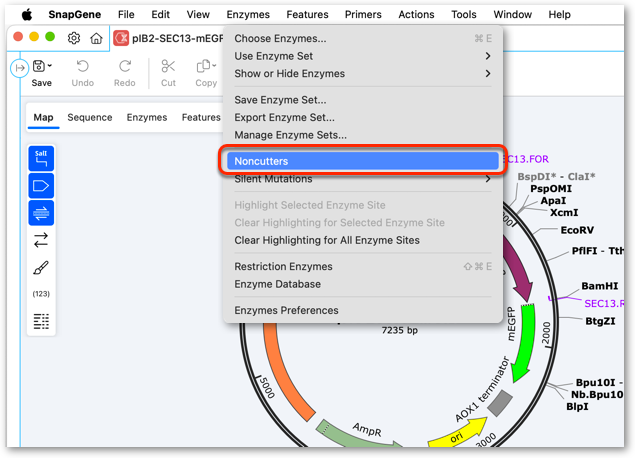
Task: Open the Tools menu
Action: (464, 15)
